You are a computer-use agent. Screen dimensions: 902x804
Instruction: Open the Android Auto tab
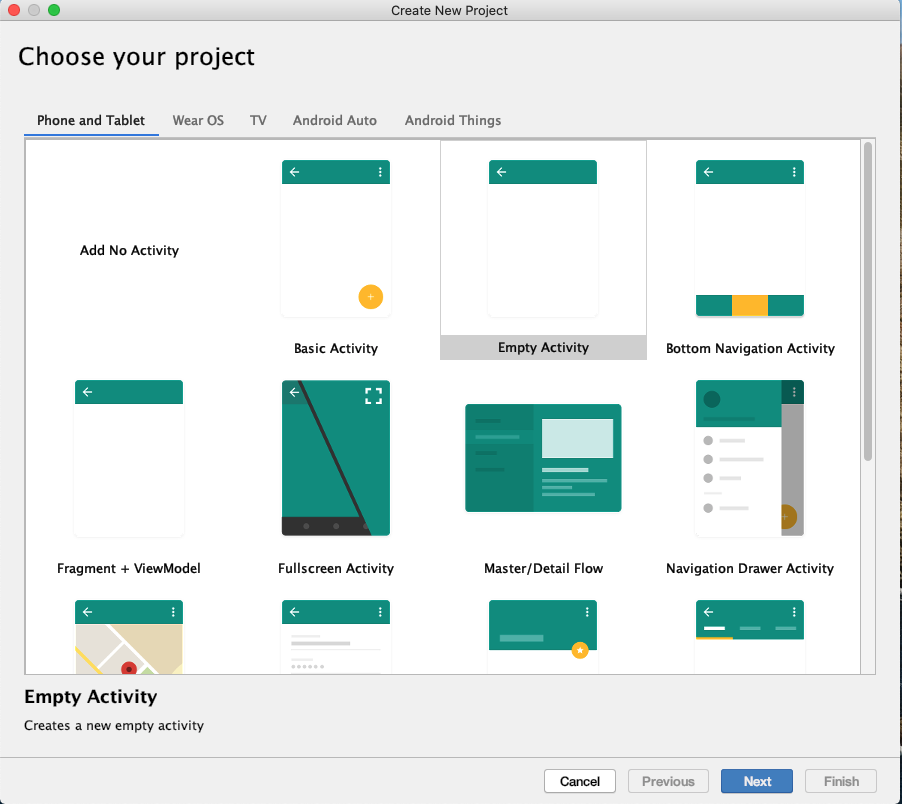tap(335, 120)
